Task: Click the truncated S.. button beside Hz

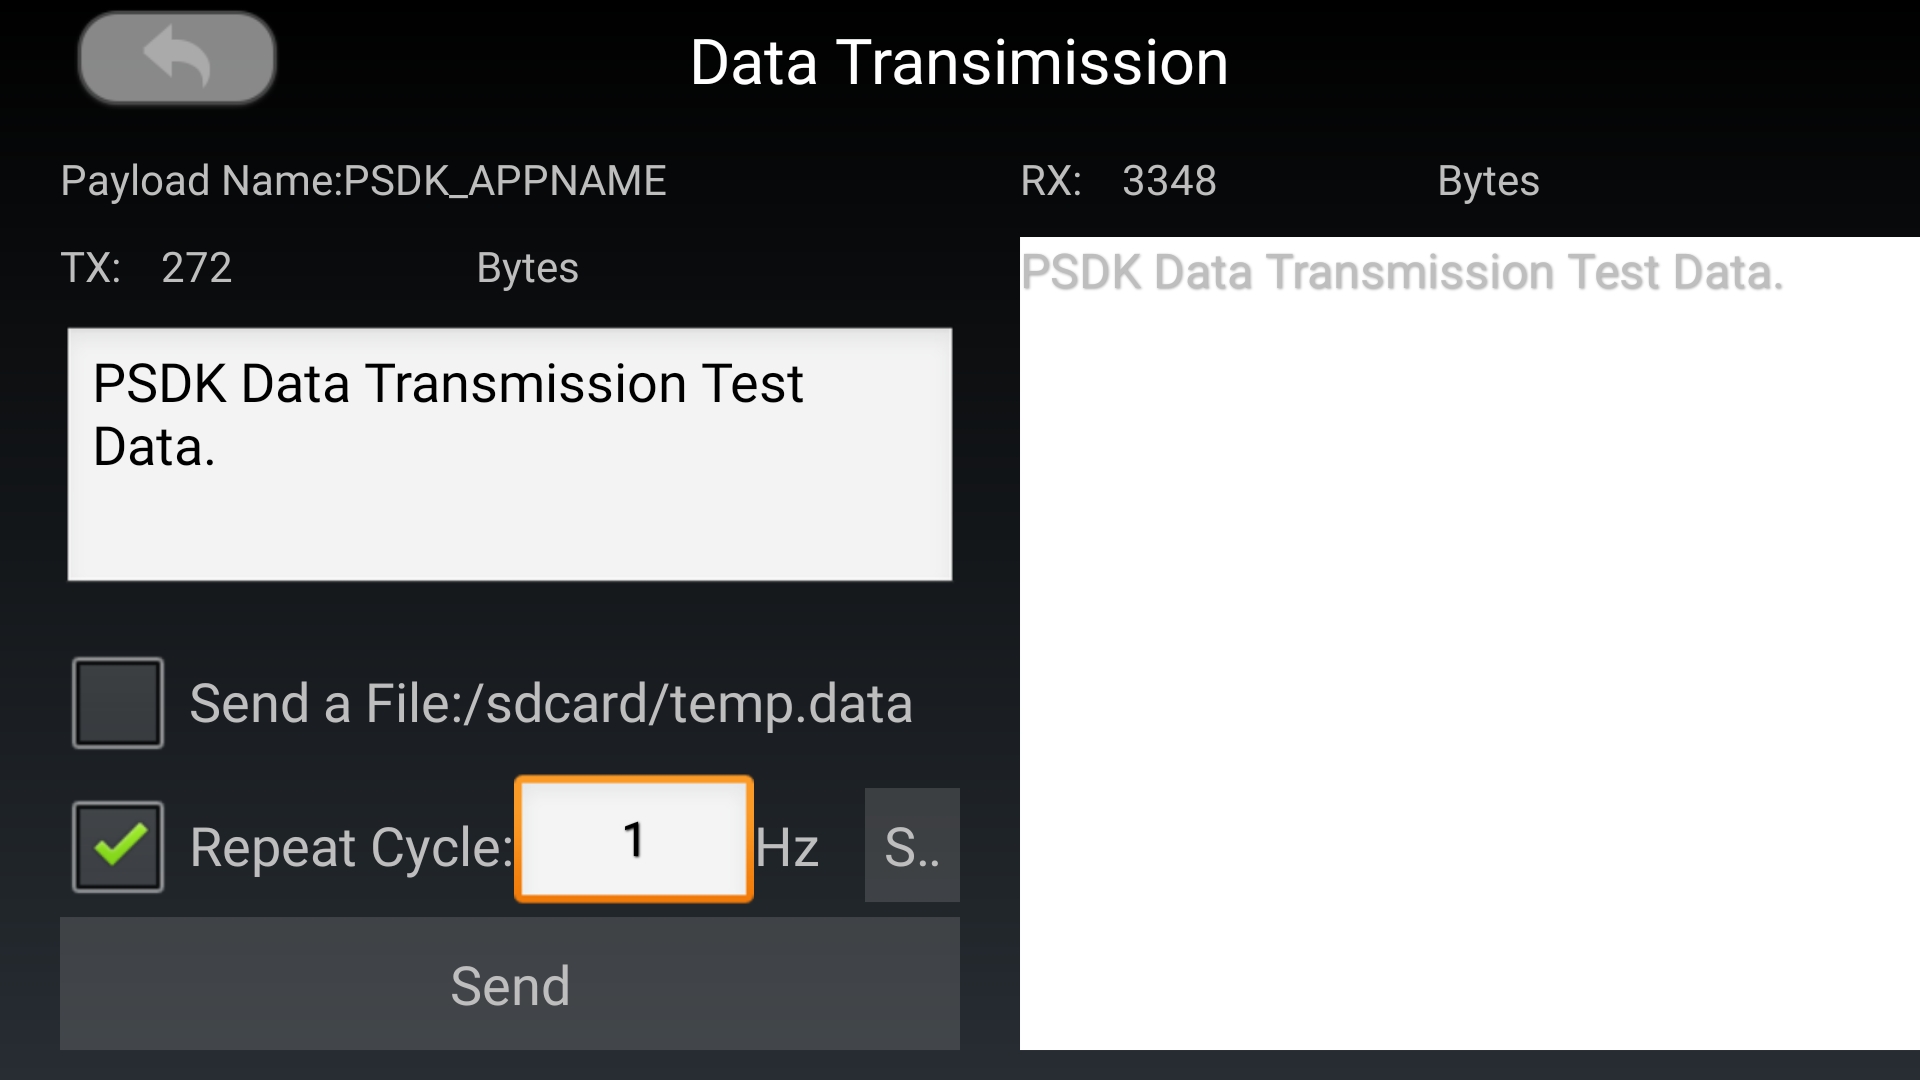Action: [x=911, y=845]
